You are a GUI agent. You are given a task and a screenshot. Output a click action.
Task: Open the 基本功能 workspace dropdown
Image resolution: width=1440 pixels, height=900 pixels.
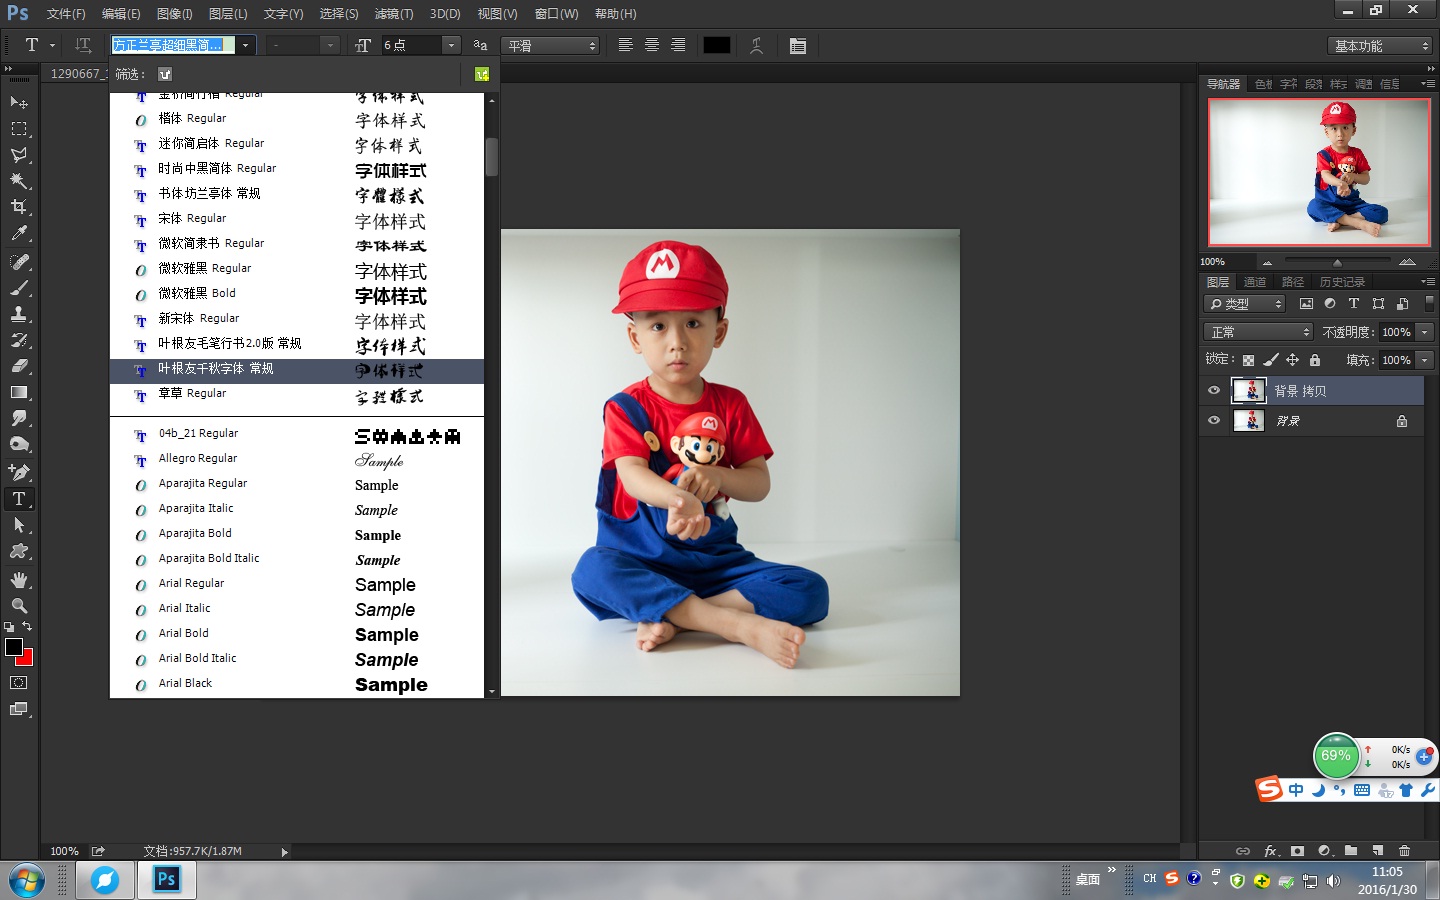point(1381,46)
